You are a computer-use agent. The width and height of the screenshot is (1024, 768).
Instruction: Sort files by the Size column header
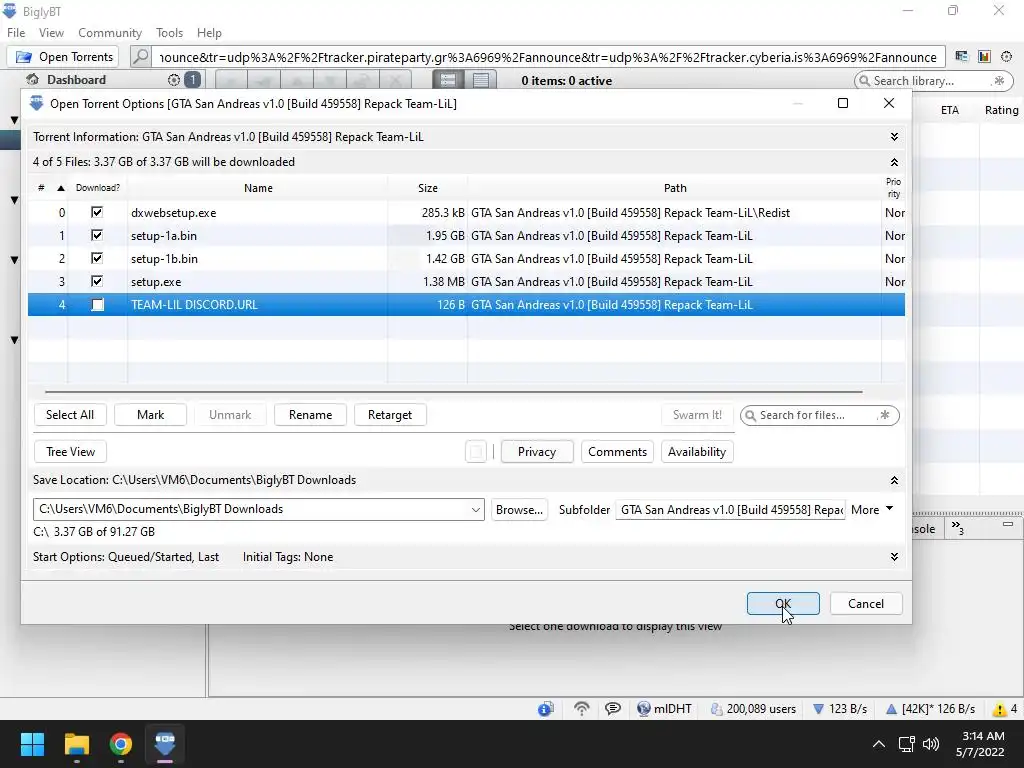pyautogui.click(x=428, y=188)
